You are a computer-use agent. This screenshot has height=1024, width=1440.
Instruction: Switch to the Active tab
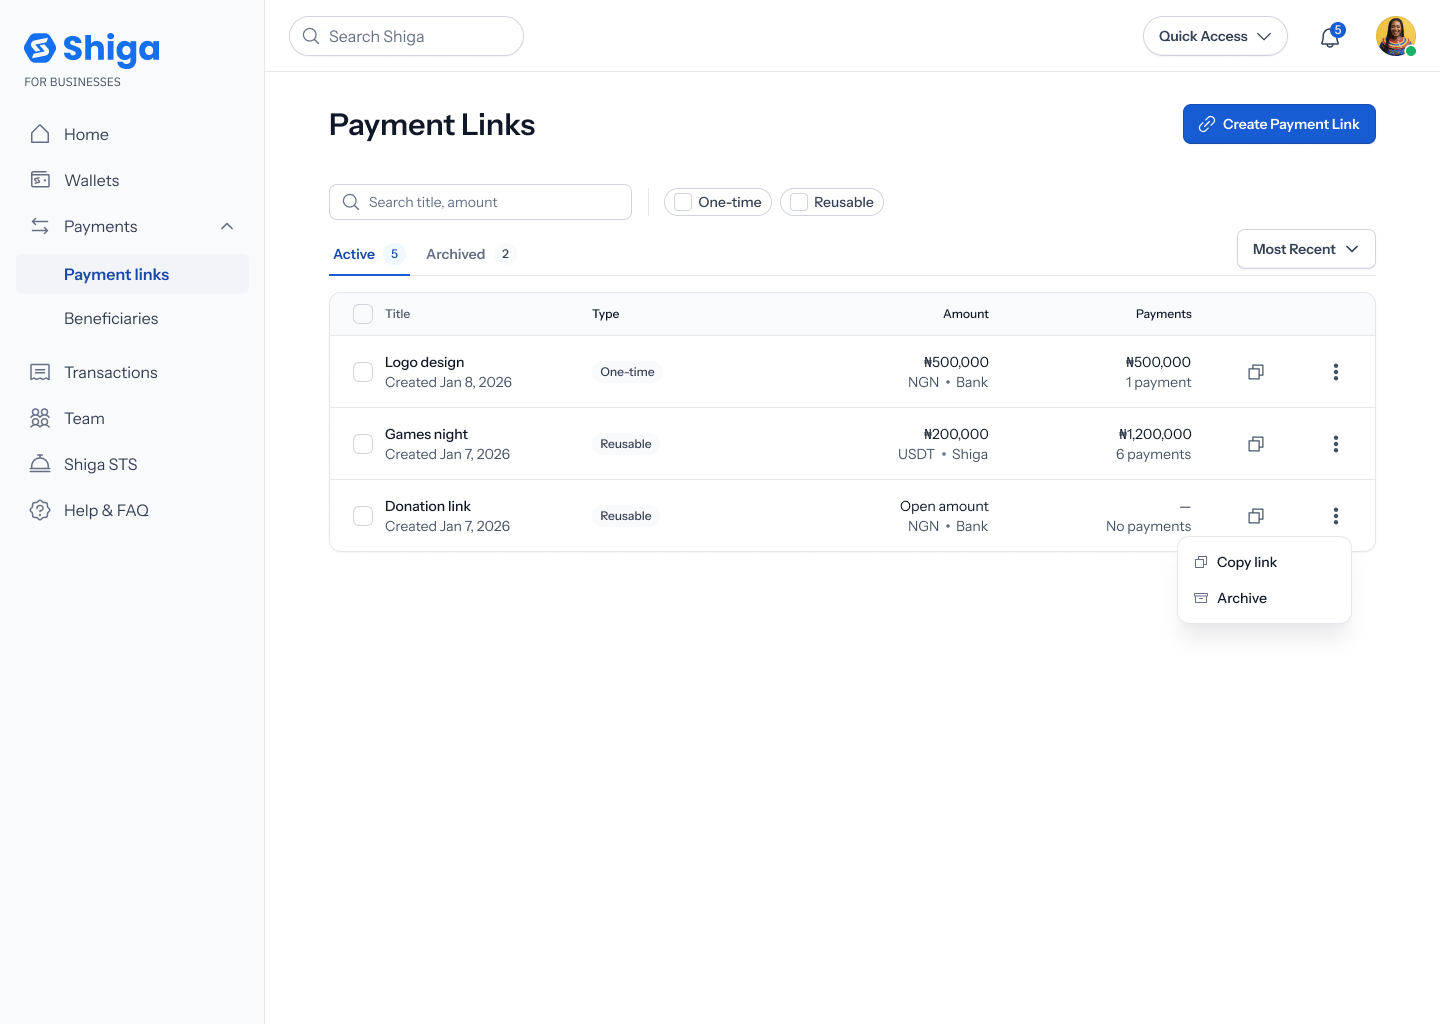pos(368,254)
